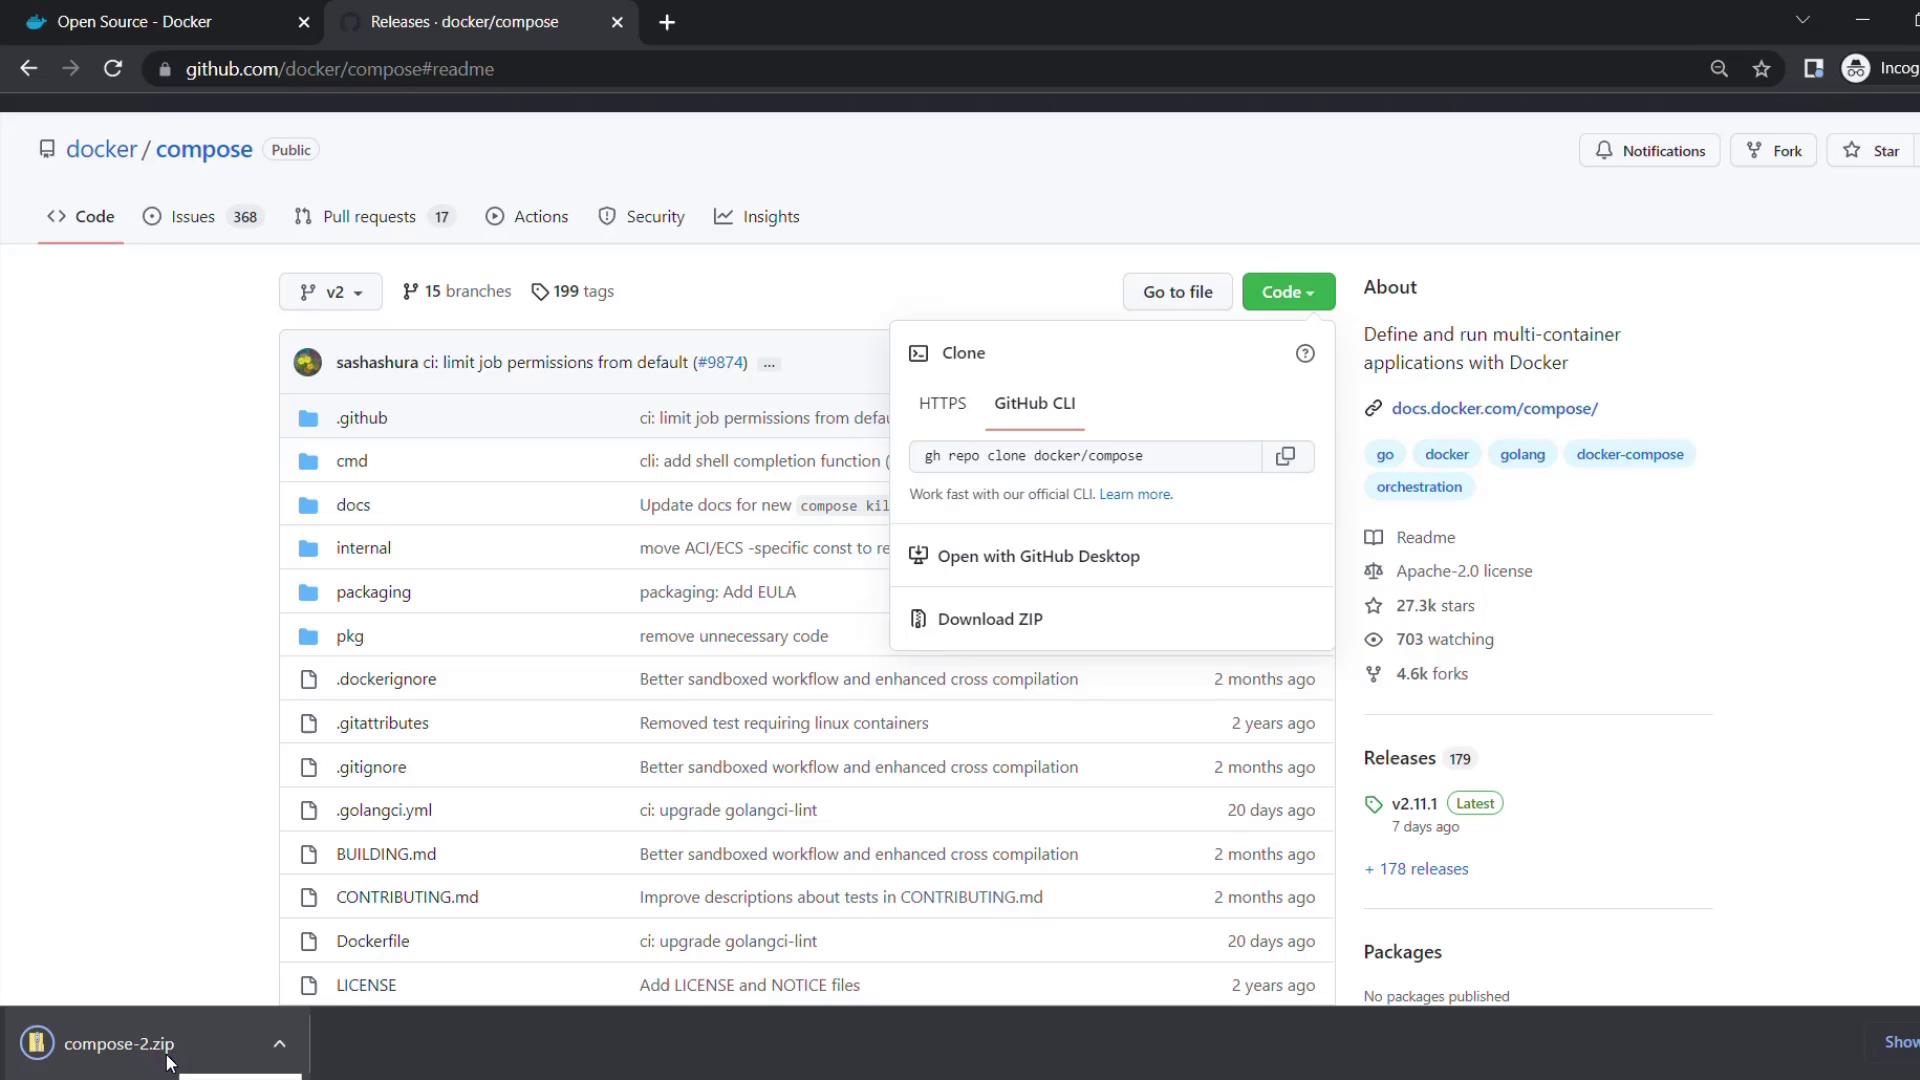Open the new tab plus button
This screenshot has height=1080, width=1920.
coord(667,22)
